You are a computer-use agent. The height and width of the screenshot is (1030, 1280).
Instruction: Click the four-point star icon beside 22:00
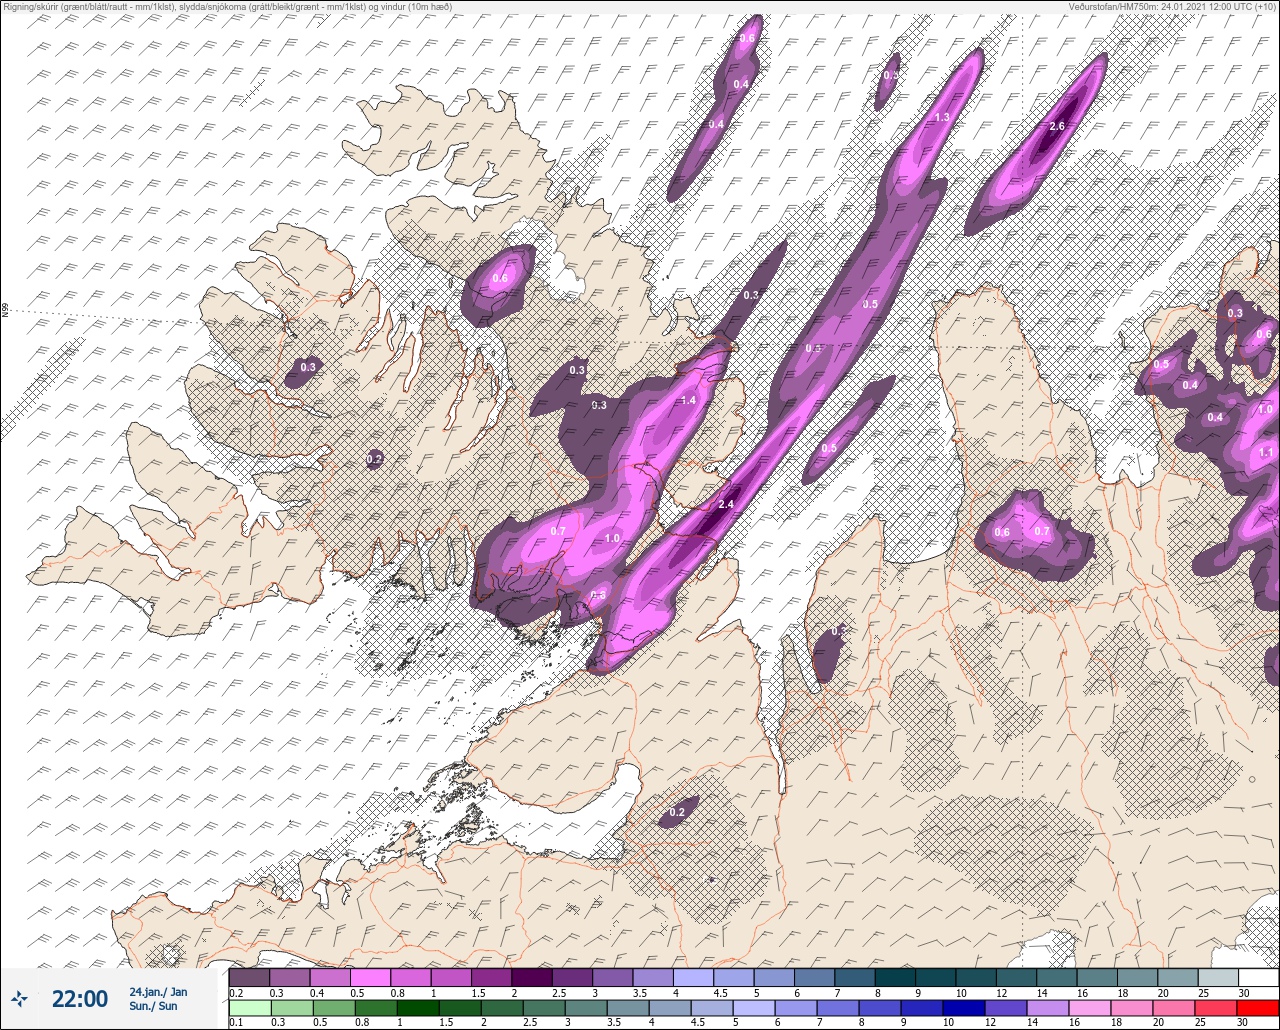click(20, 999)
